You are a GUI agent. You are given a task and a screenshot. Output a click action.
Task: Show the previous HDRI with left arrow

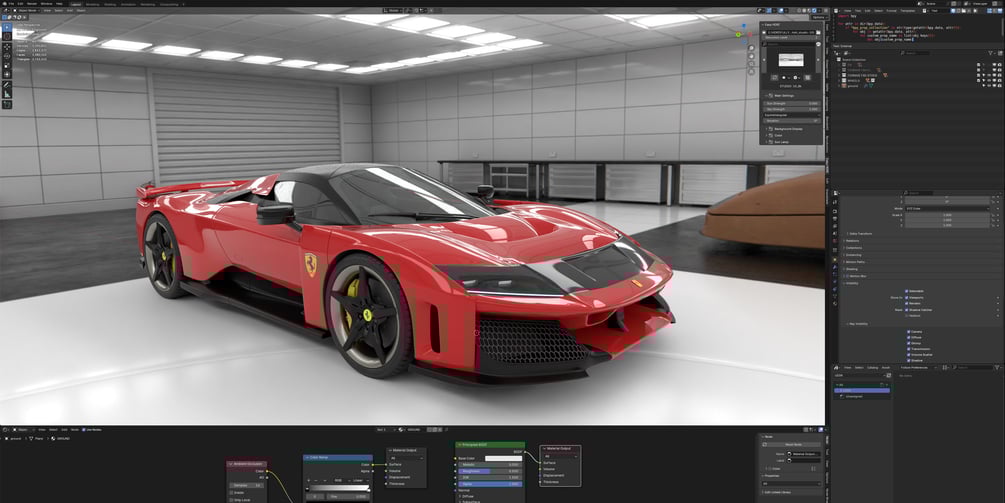[764, 61]
